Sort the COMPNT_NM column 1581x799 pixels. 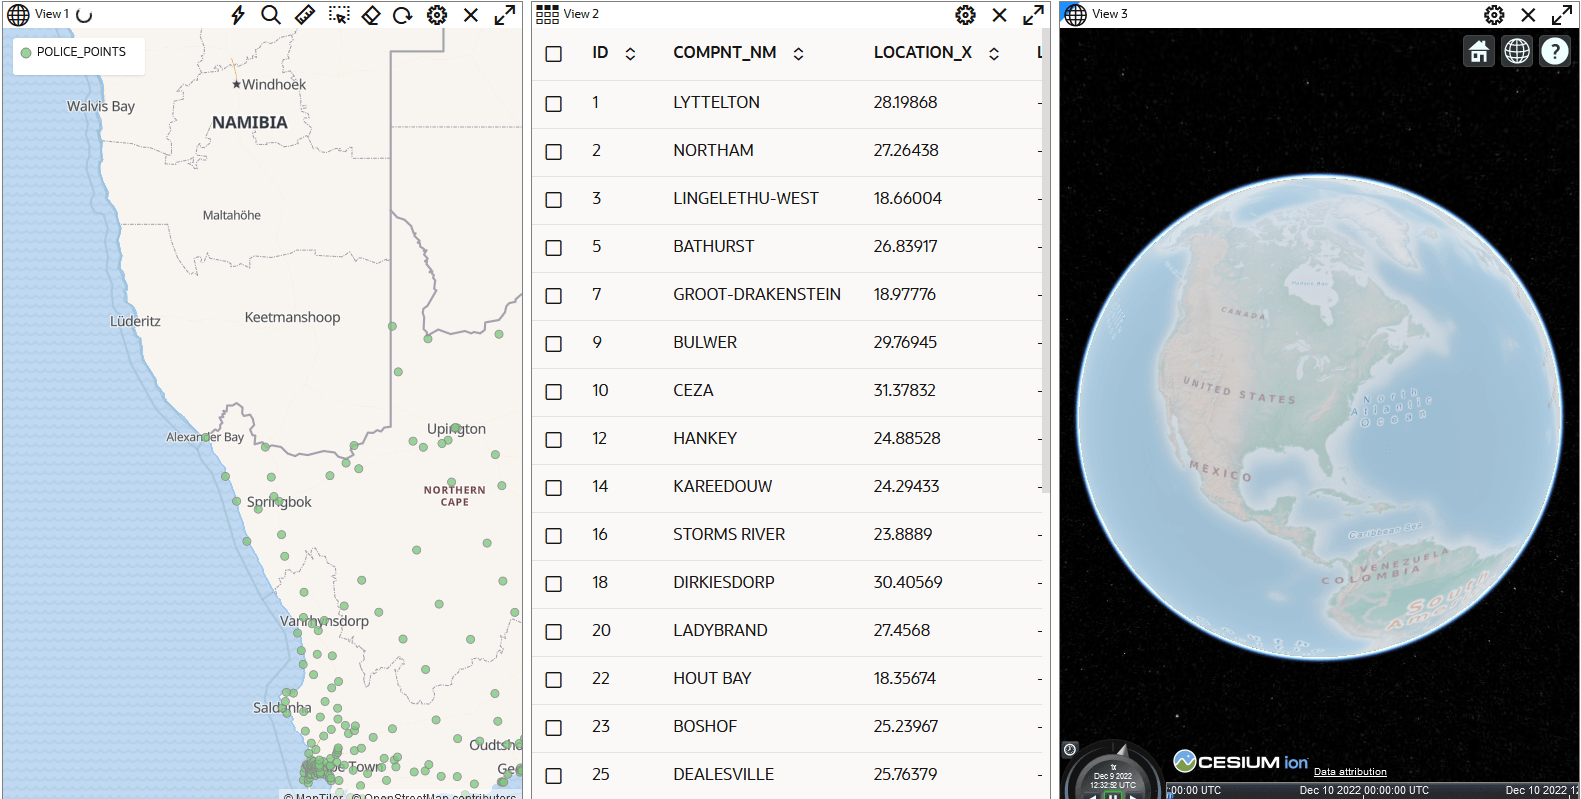point(798,54)
